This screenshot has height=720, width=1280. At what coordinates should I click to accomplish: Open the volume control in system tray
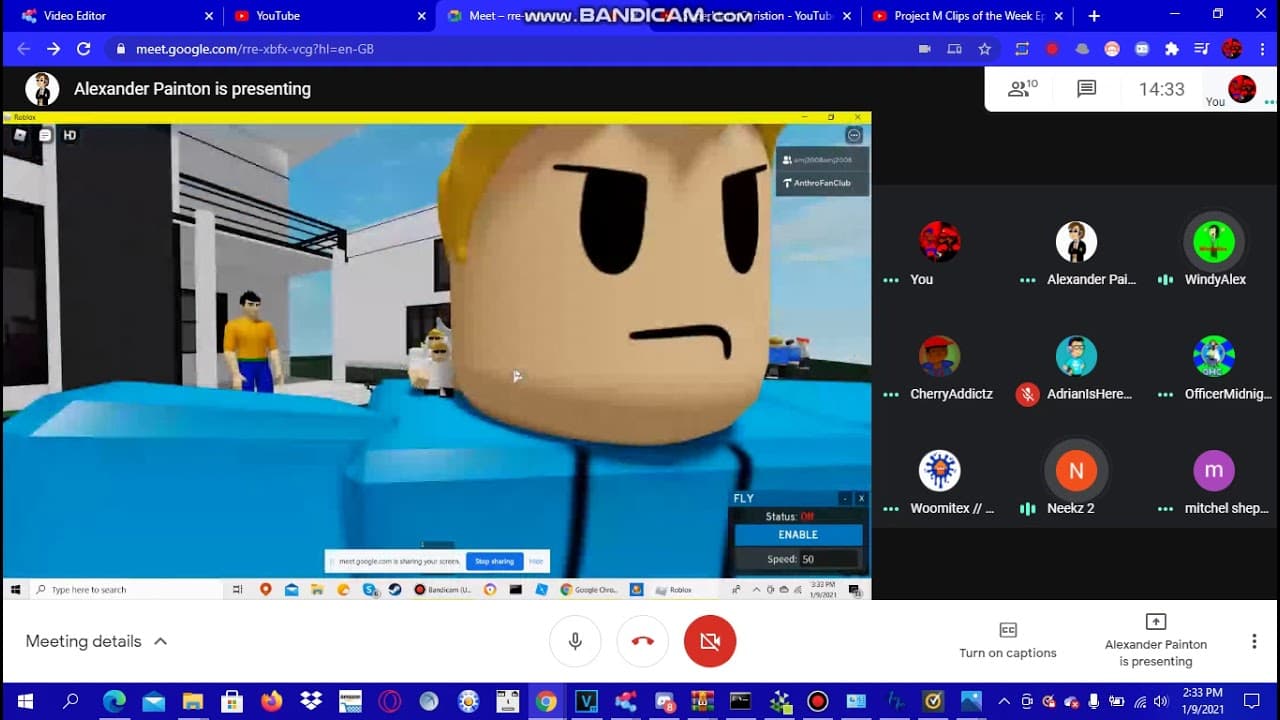pos(1160,701)
